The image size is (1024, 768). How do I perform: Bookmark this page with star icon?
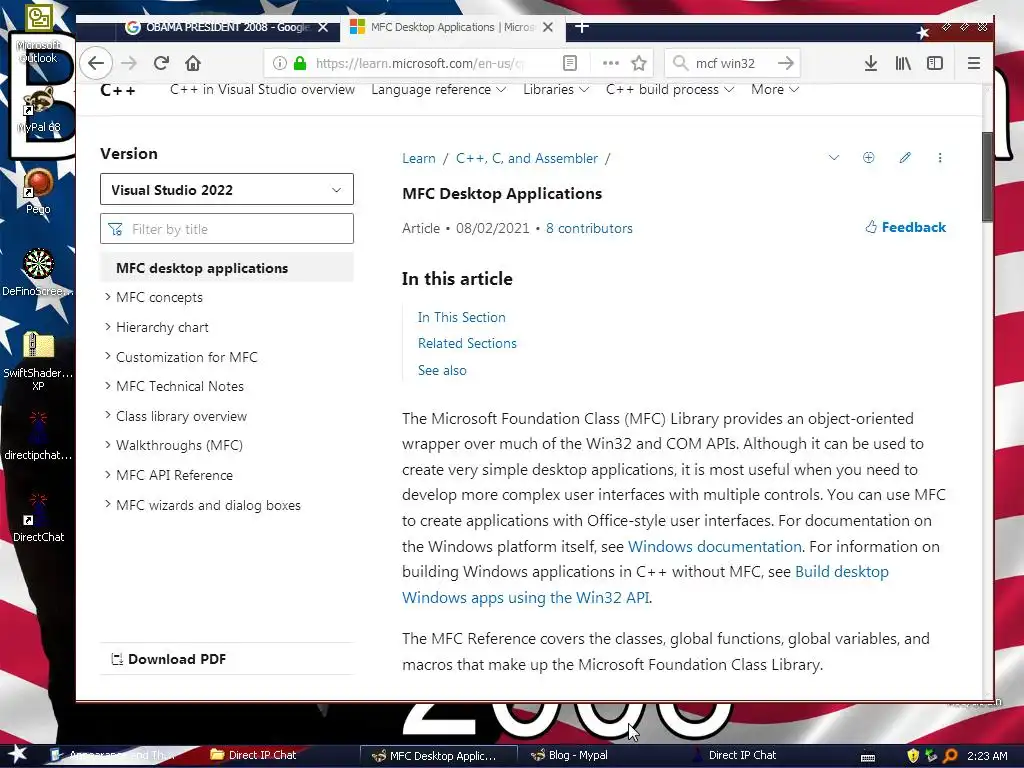pos(639,63)
